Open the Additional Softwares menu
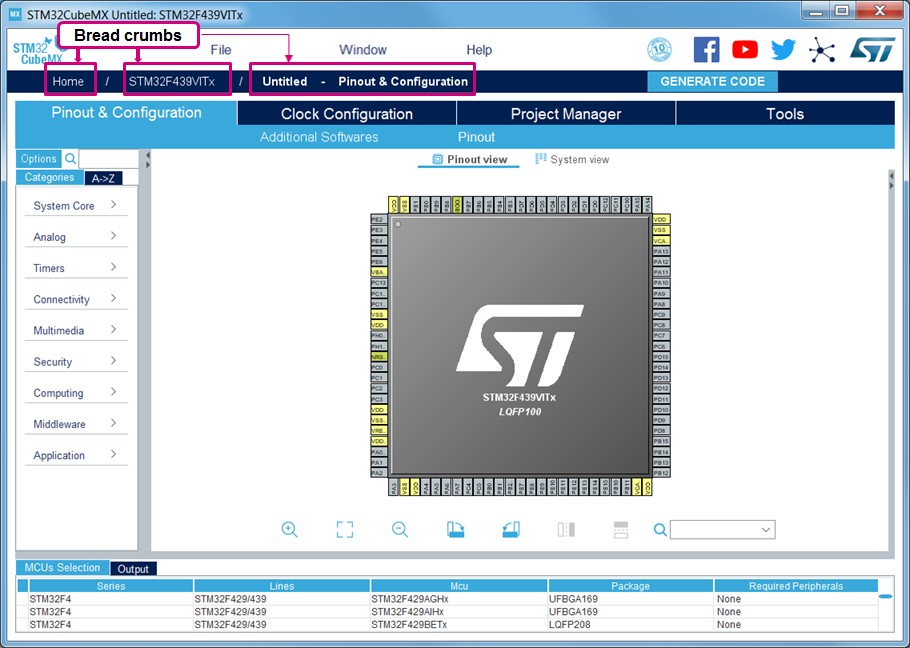The image size is (910, 648). point(319,137)
